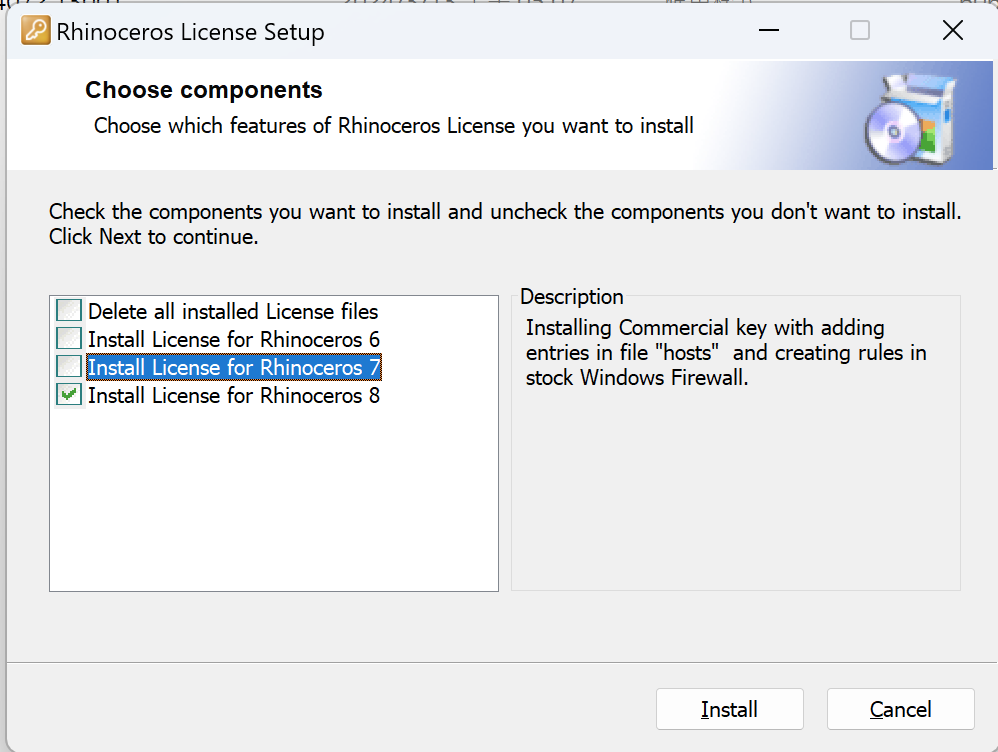
Task: Close the setup window with X
Action: 952,31
